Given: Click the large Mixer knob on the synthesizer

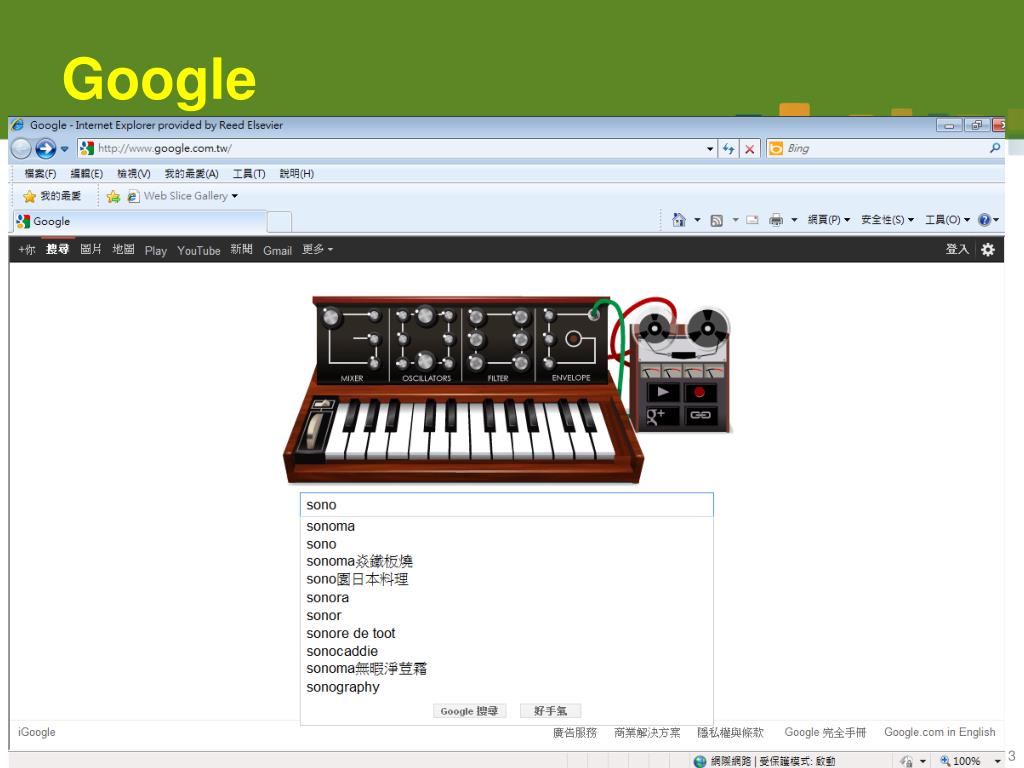Looking at the screenshot, I should click(331, 319).
